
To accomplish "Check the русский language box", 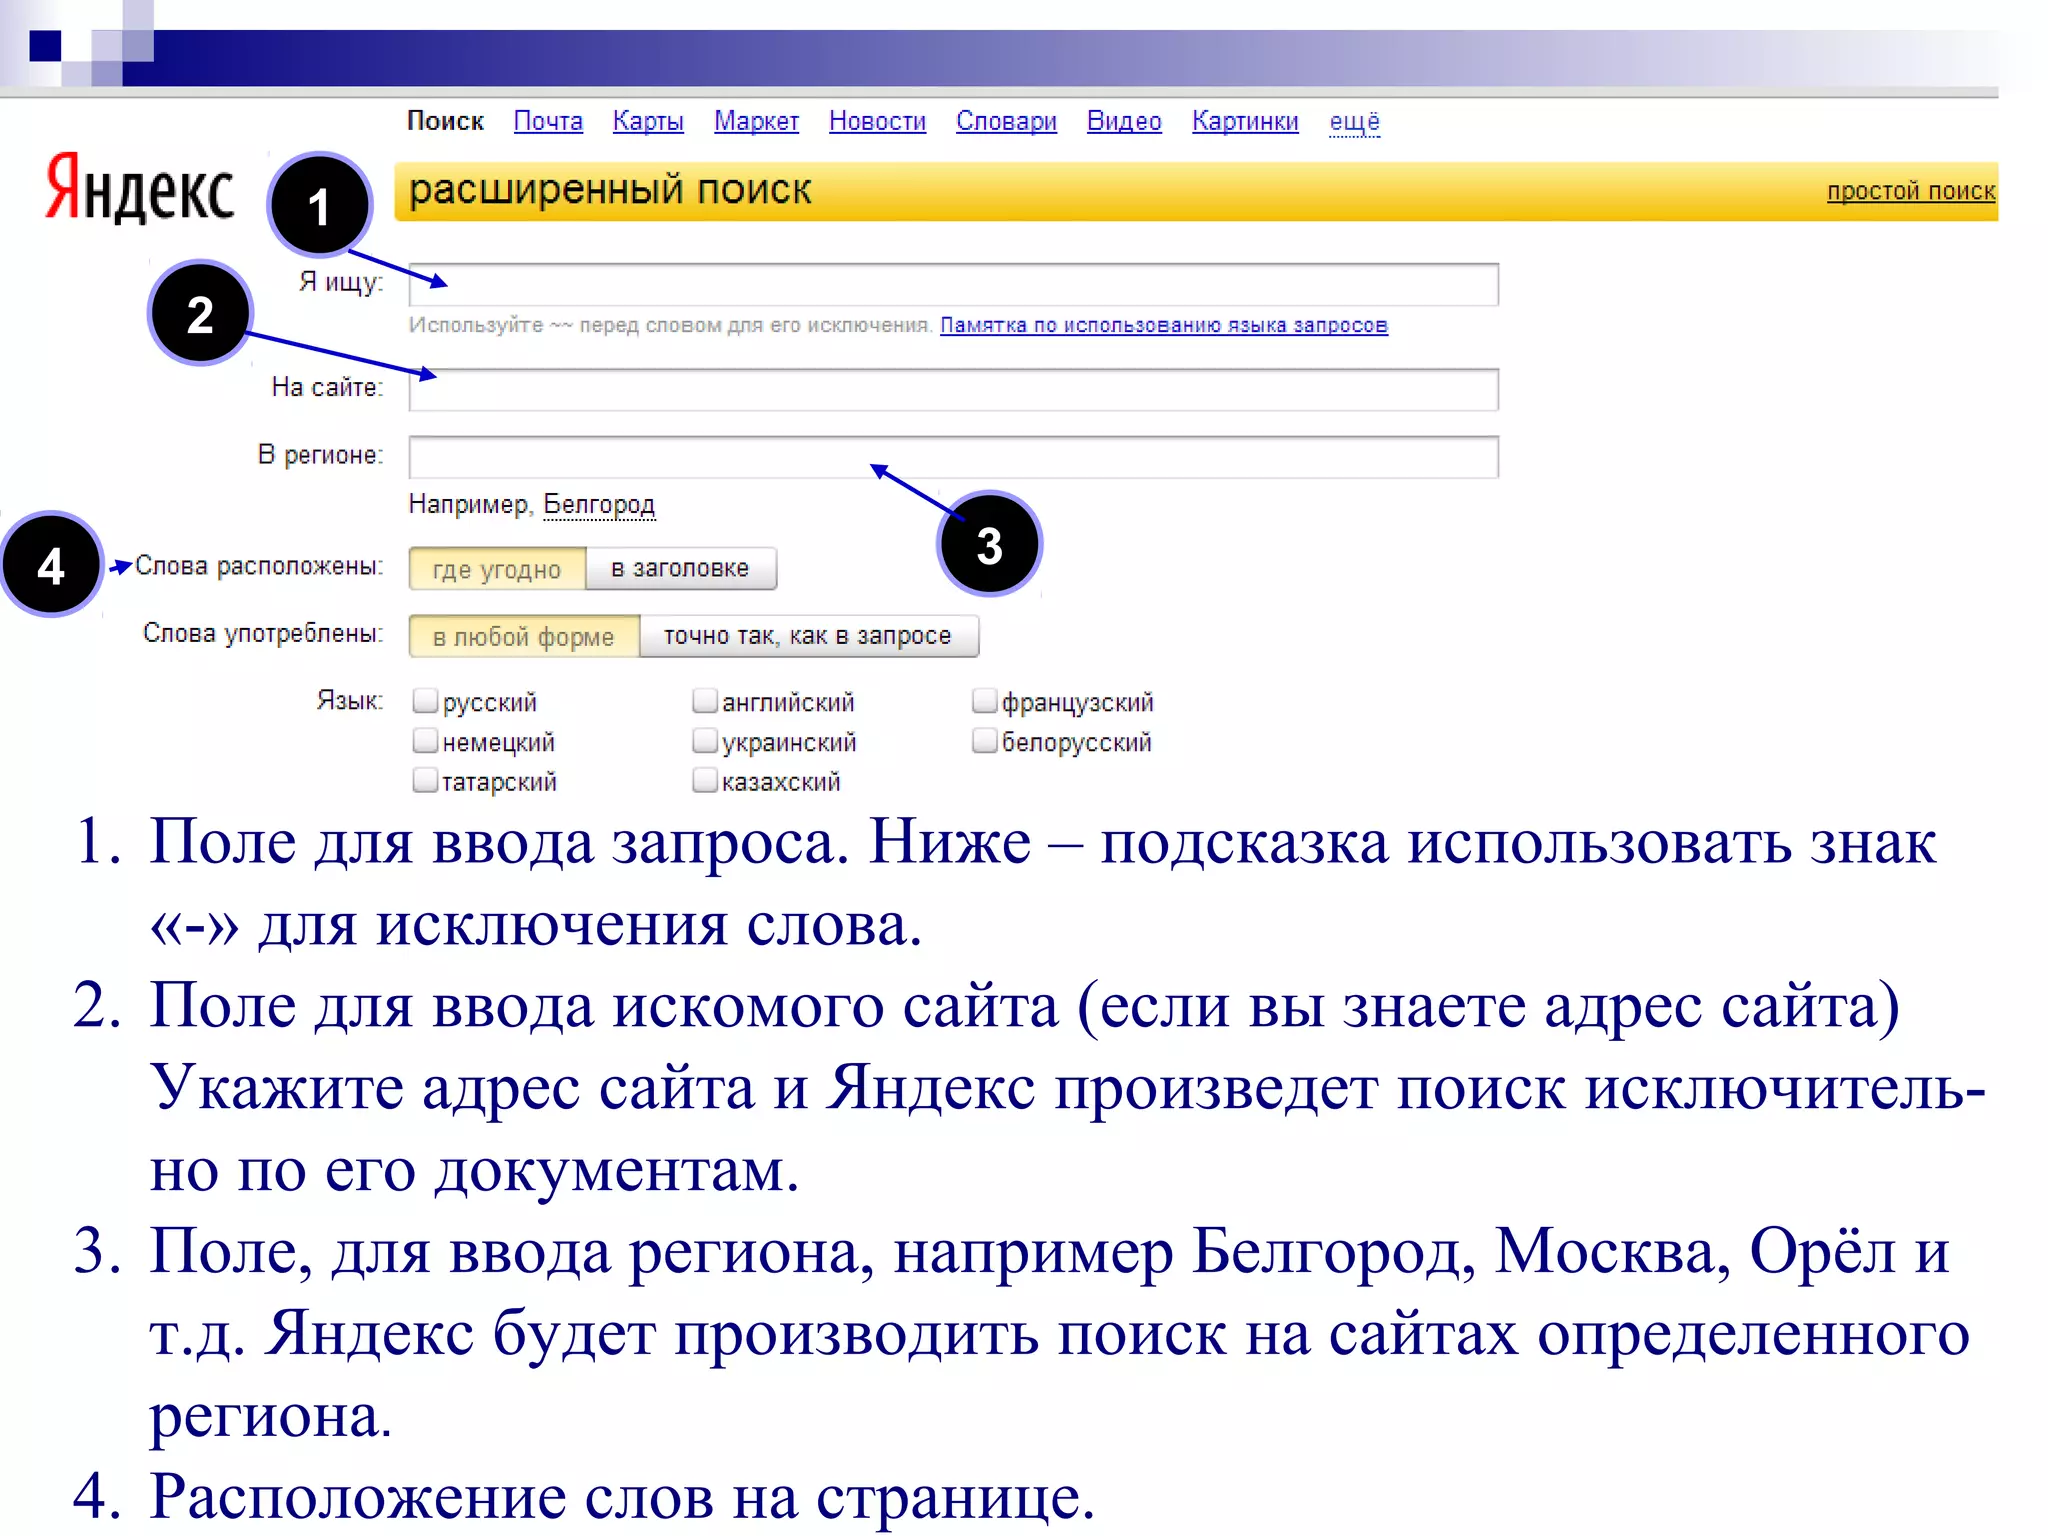I will point(426,701).
